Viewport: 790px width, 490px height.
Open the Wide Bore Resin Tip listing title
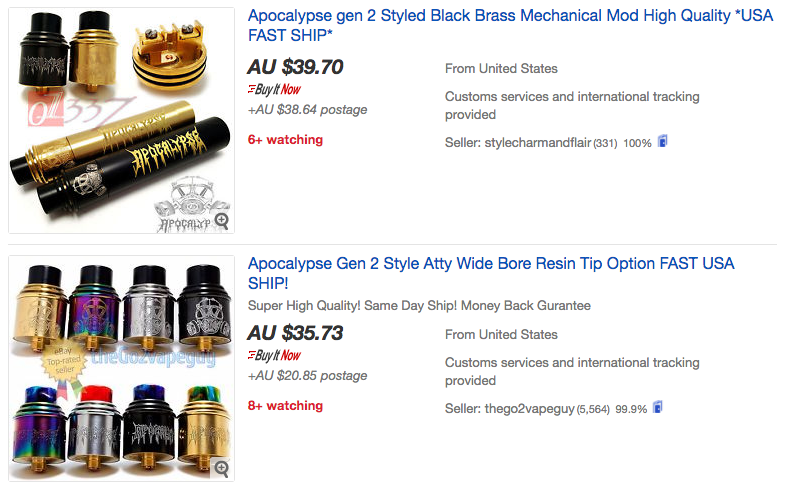491,273
